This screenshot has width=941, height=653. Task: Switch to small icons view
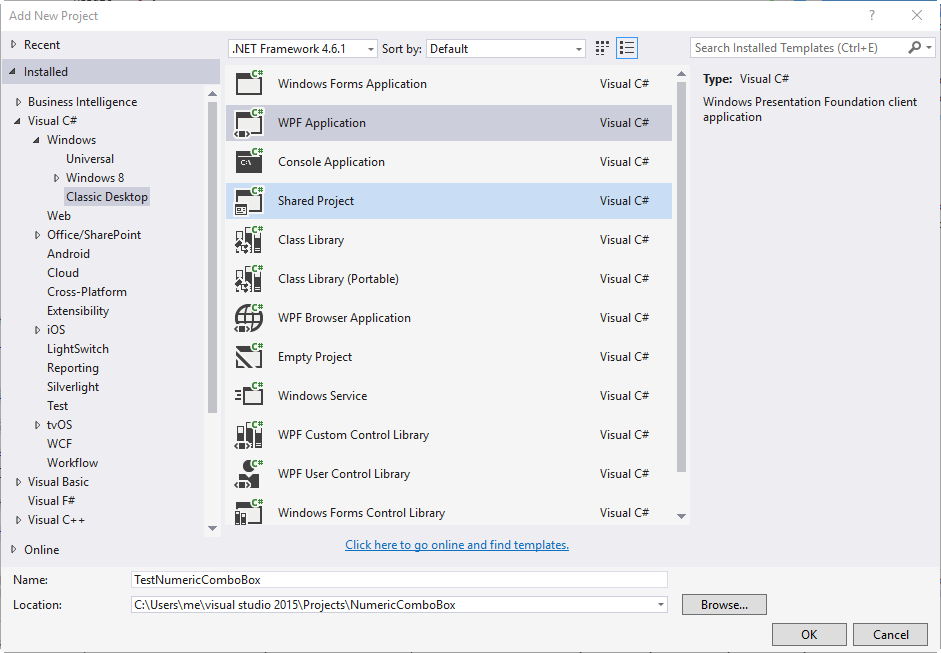pyautogui.click(x=601, y=47)
